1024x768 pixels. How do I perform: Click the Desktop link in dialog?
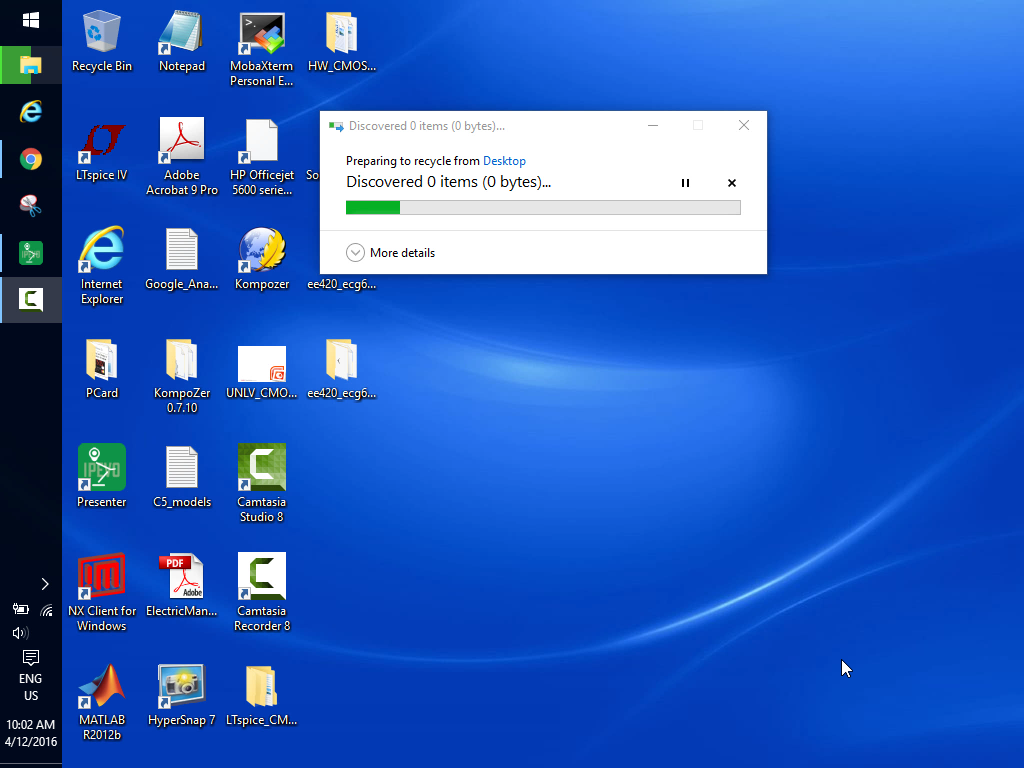tap(504, 161)
